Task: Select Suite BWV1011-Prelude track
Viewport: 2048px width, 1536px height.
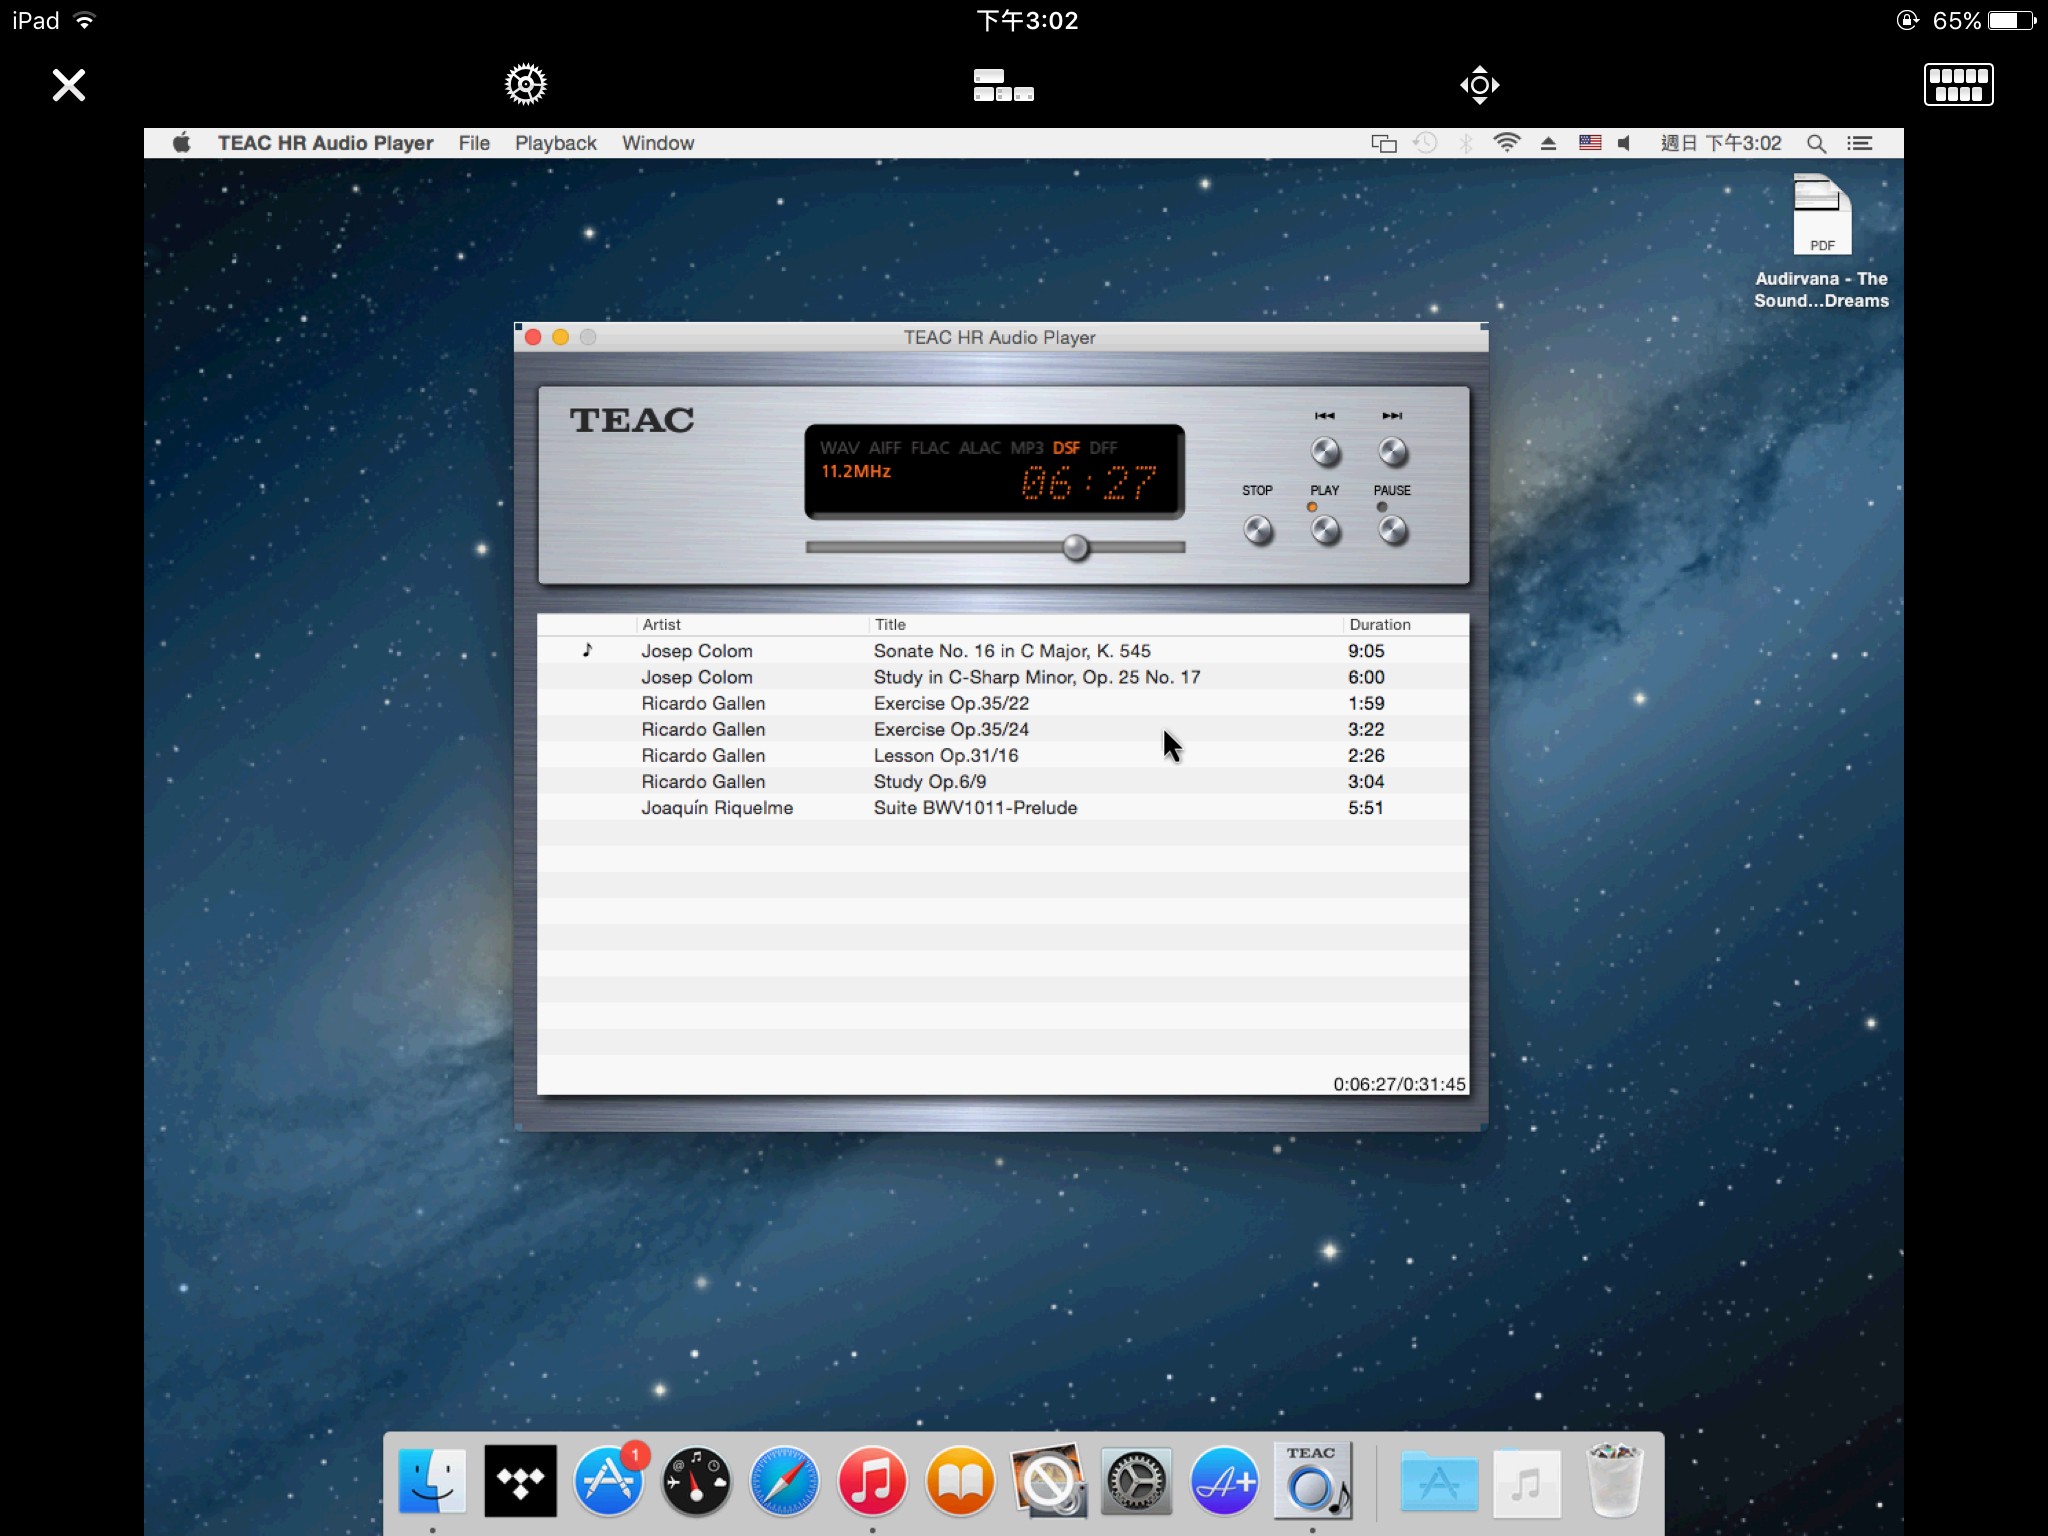Action: (x=1003, y=807)
